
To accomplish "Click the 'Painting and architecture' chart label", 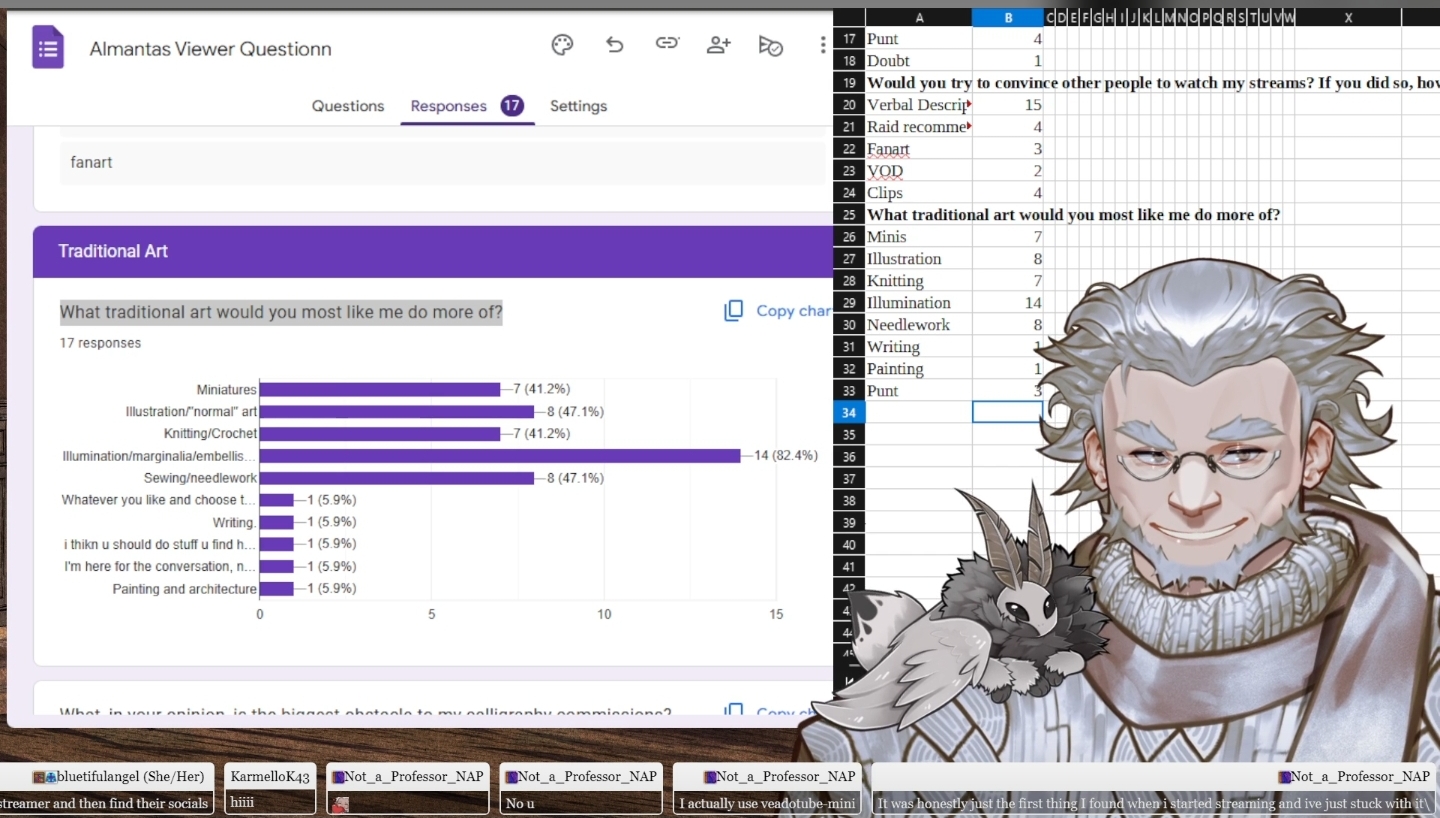I will (184, 589).
